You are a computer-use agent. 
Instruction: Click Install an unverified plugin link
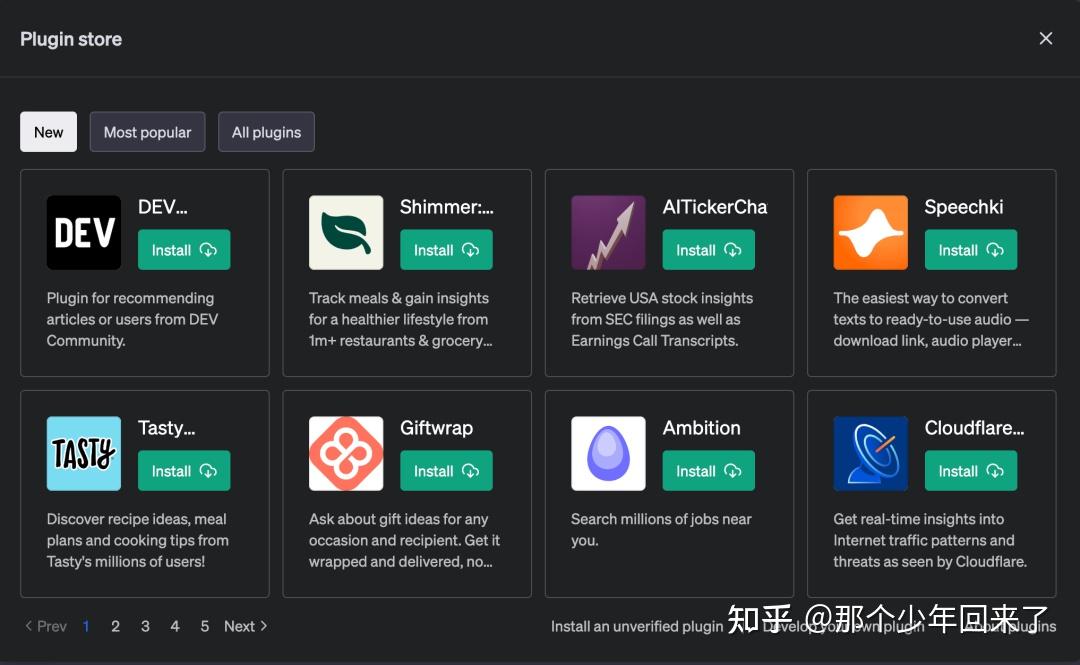(x=637, y=626)
